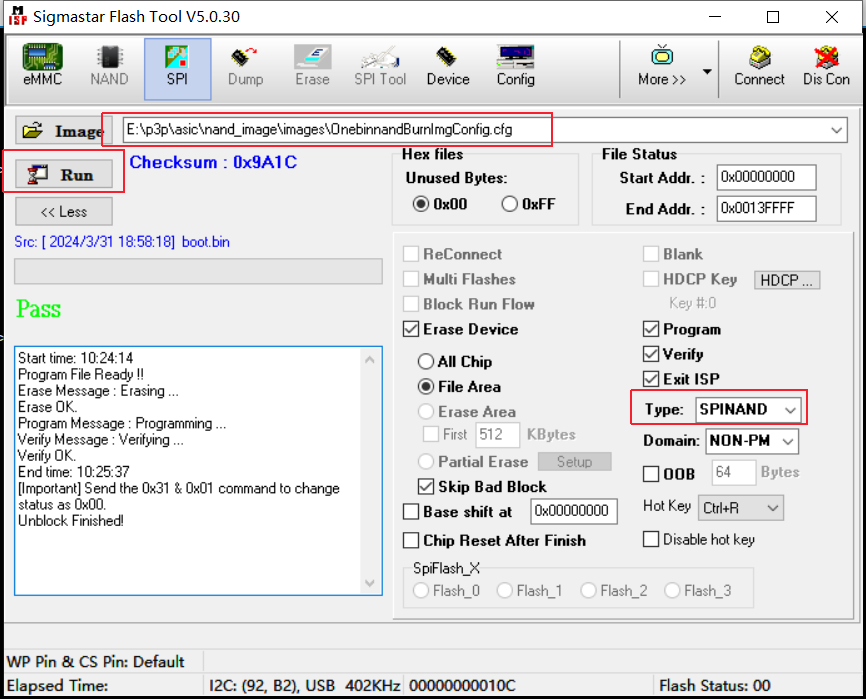Uncheck the Program checkbox

tap(651, 329)
